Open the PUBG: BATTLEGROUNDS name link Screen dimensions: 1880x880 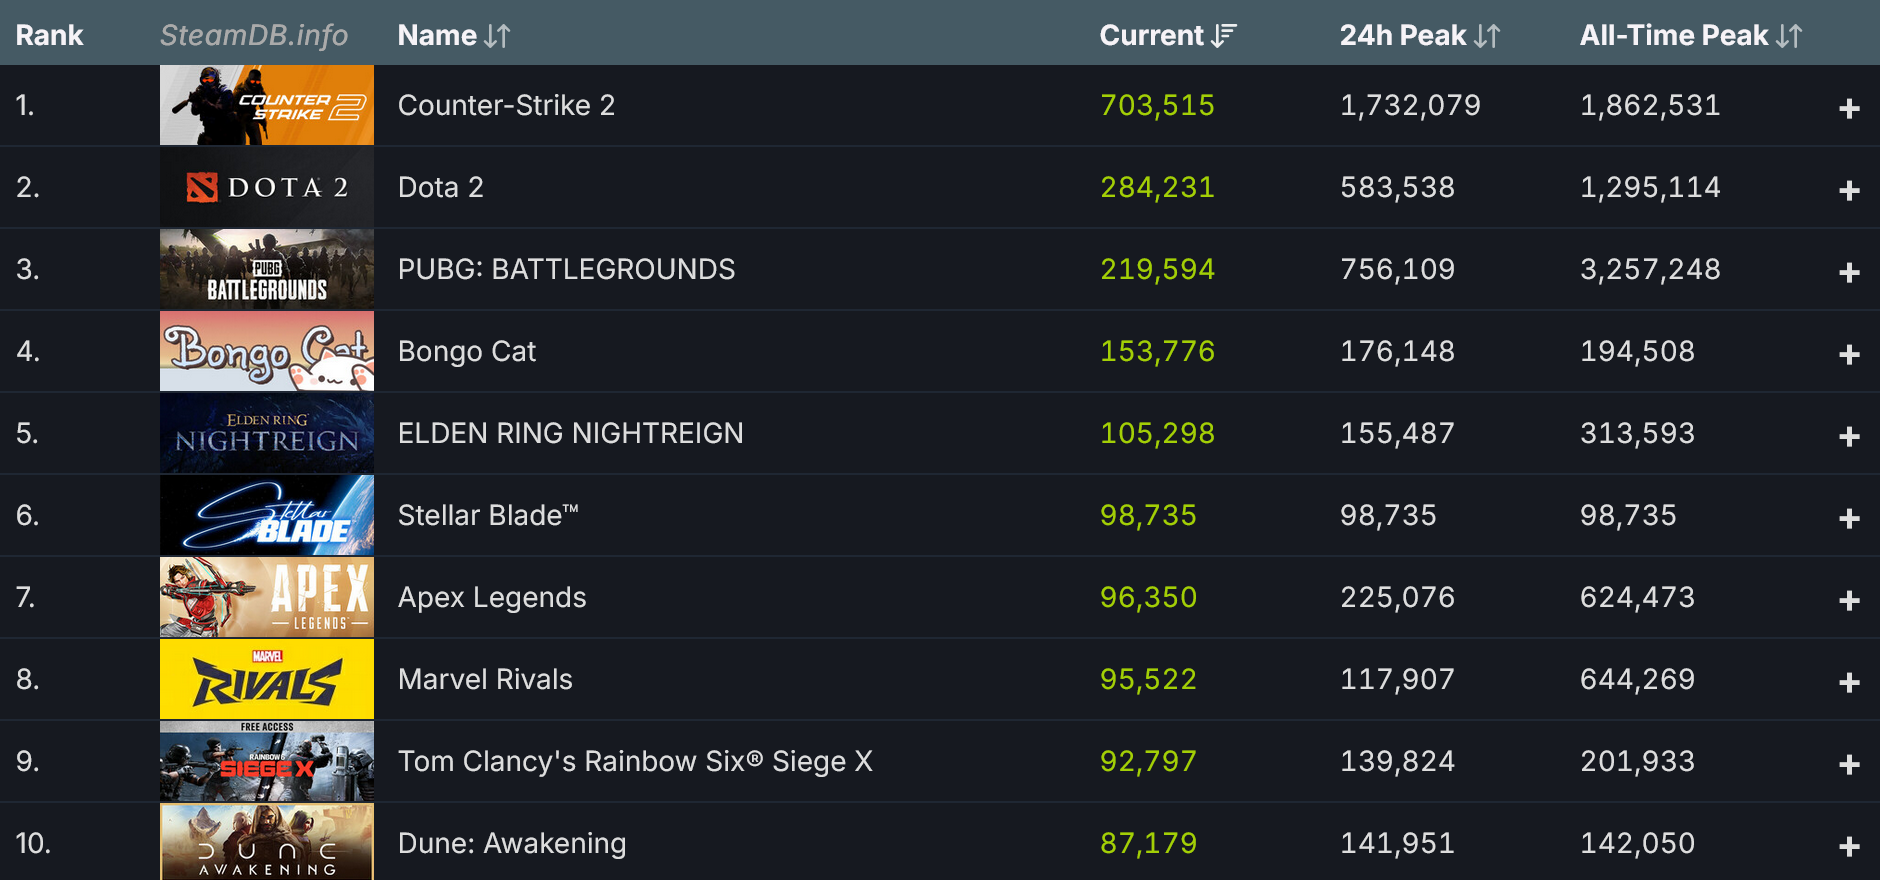[566, 269]
